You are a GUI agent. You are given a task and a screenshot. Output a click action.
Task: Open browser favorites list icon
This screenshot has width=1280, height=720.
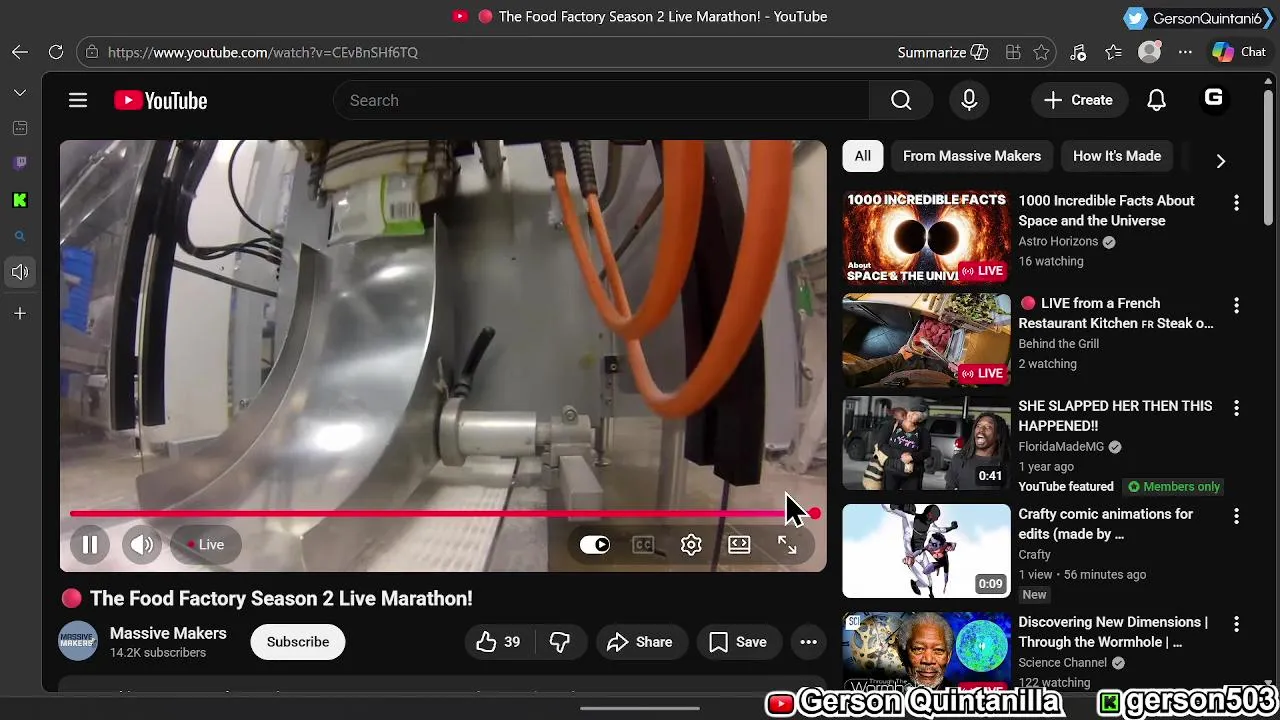coord(1114,52)
